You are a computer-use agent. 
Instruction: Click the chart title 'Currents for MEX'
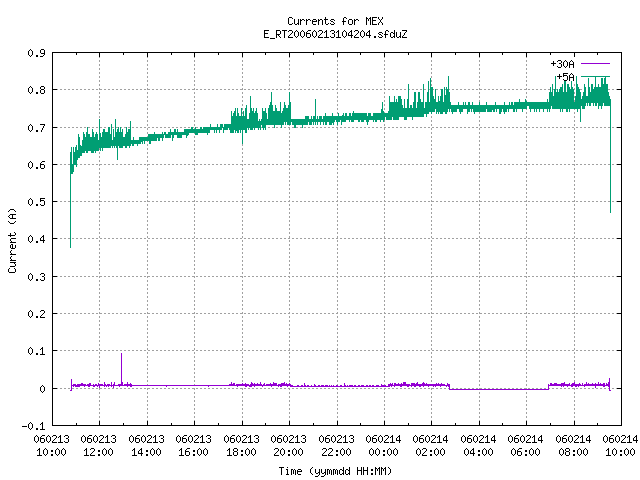point(335,21)
